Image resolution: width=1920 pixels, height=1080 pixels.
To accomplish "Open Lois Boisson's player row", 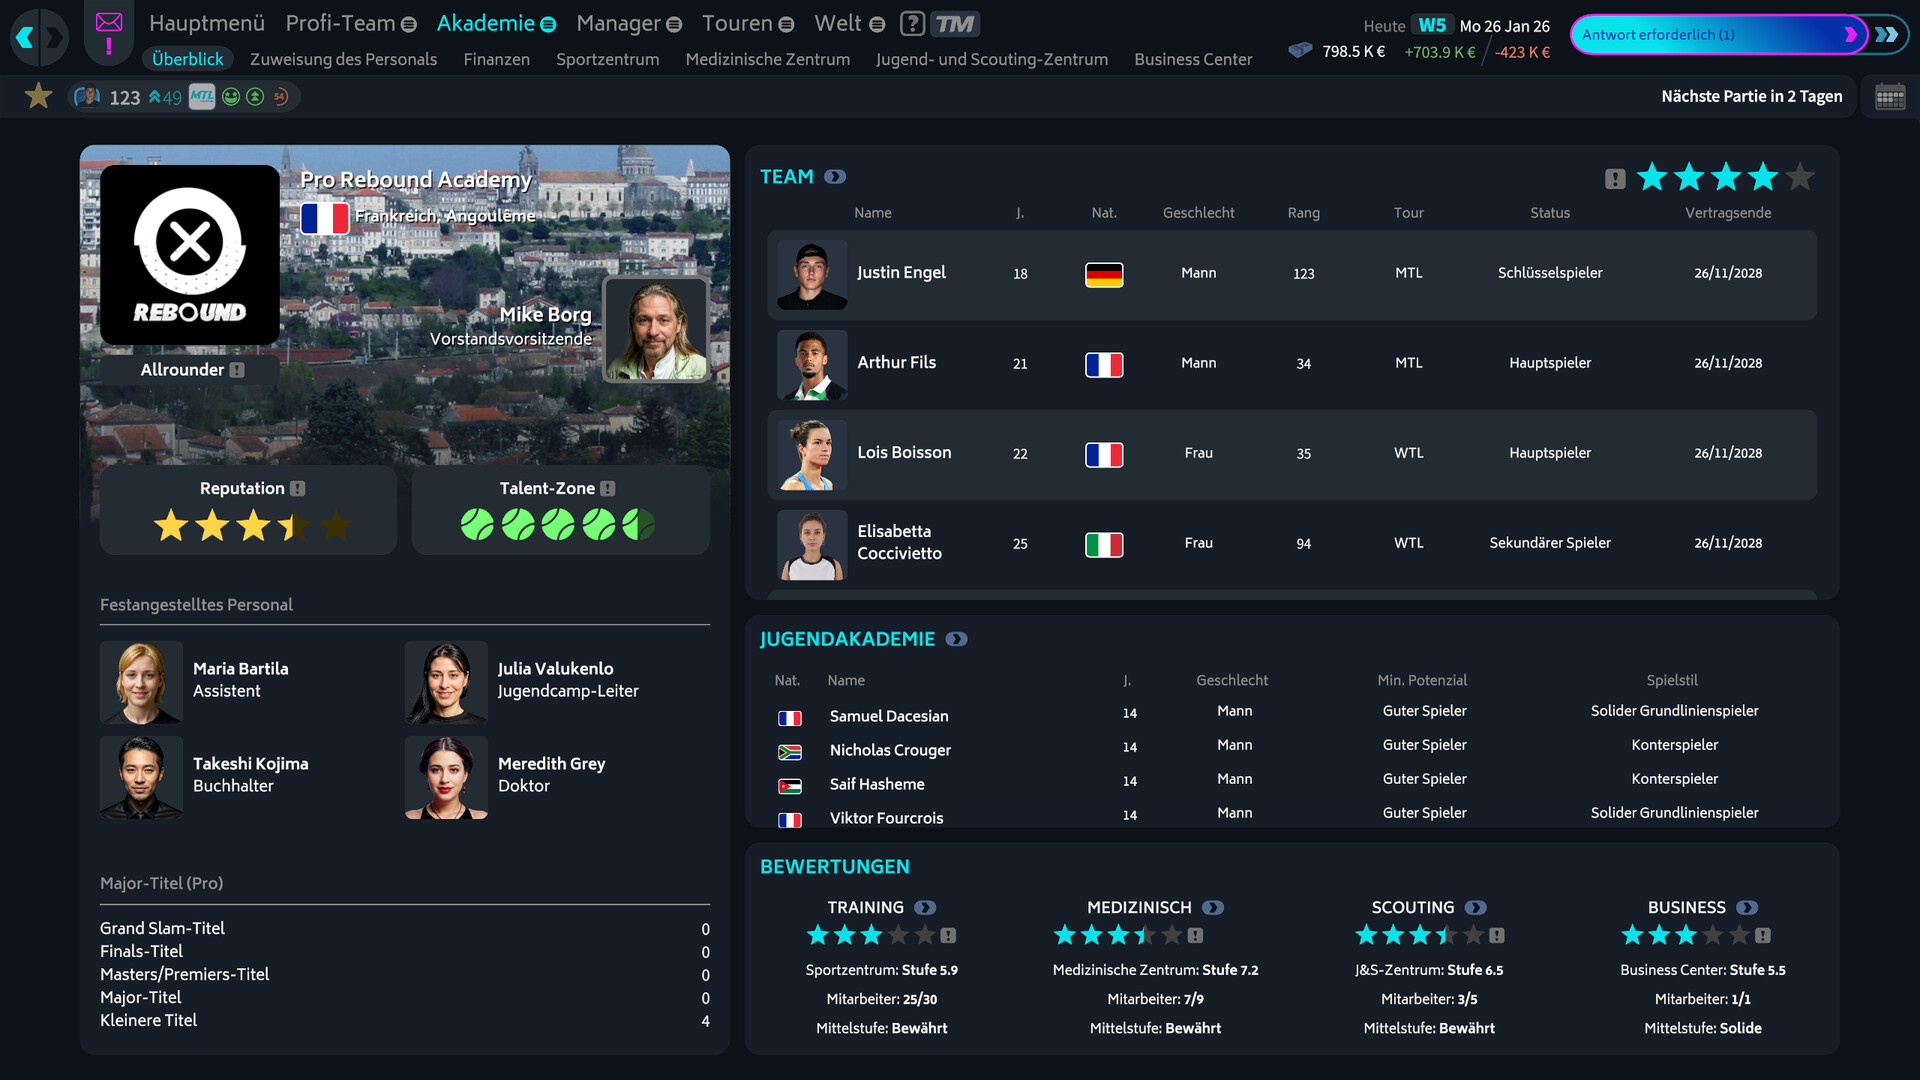I will coord(1292,454).
